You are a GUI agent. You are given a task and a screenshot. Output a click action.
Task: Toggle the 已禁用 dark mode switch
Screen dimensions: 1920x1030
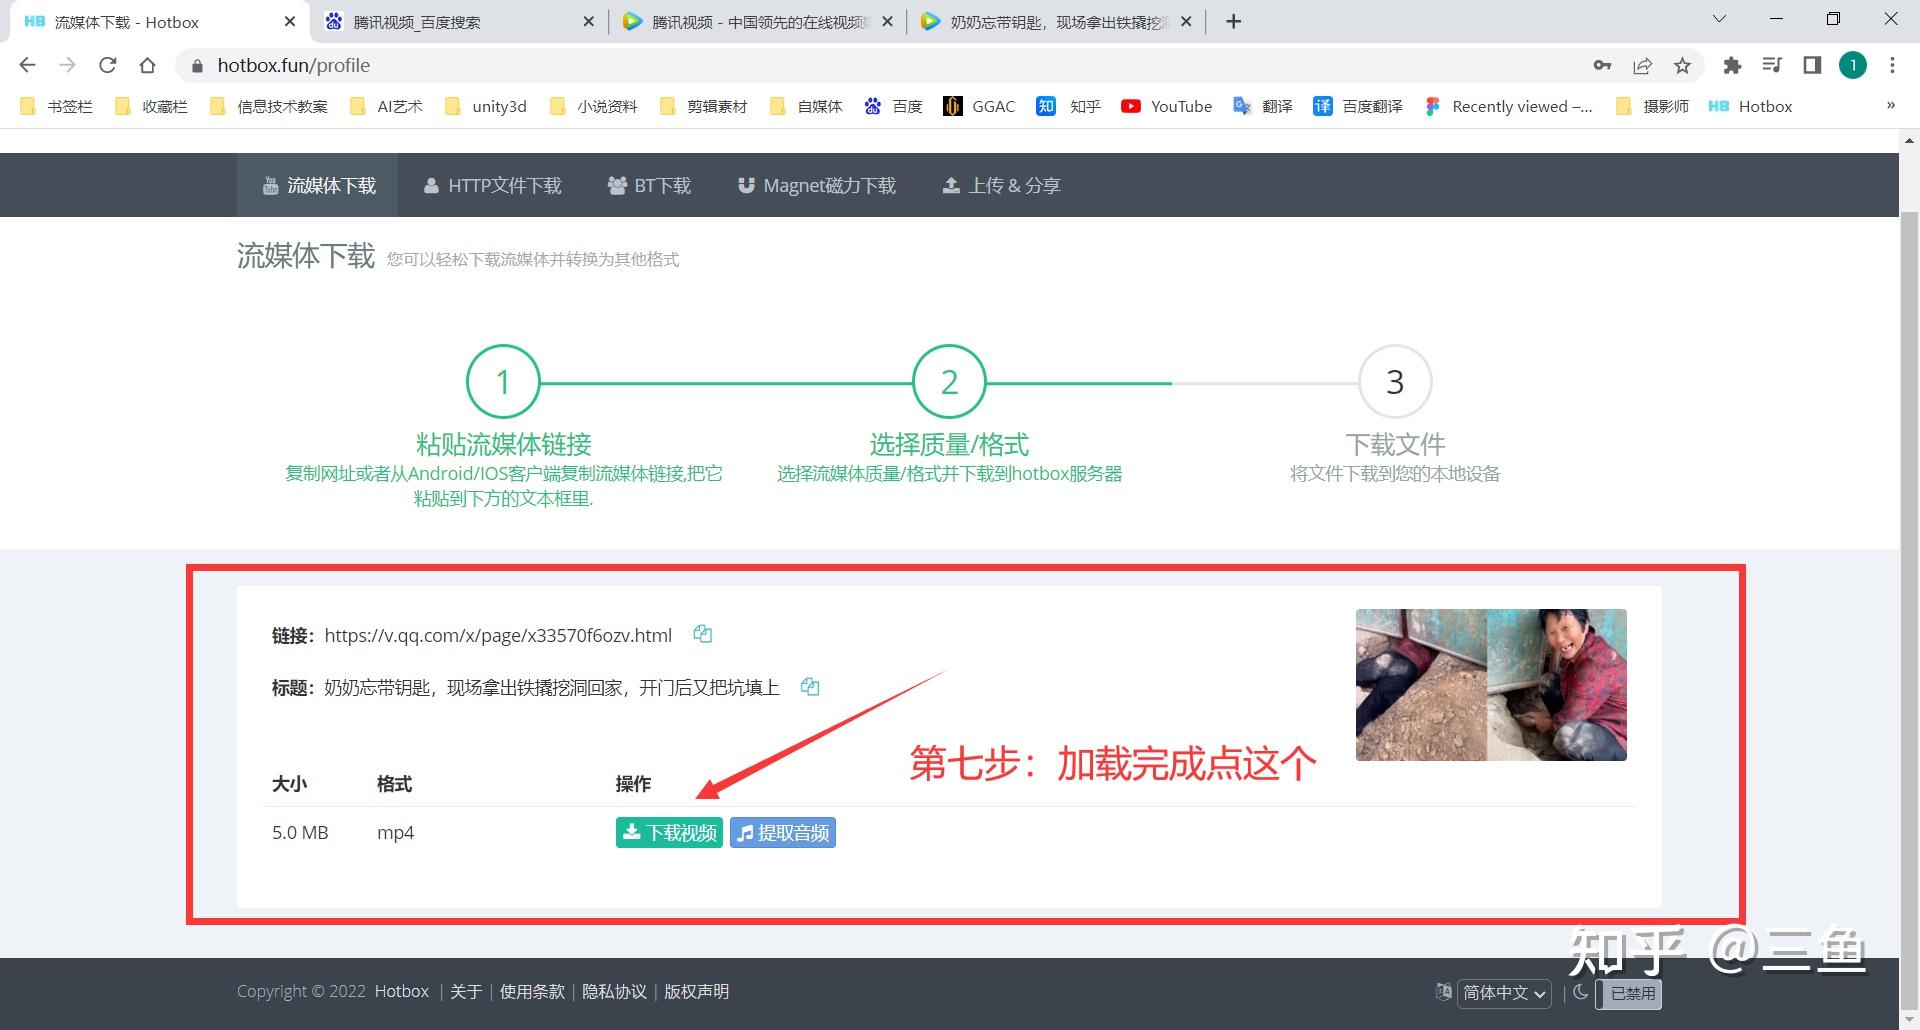(1629, 993)
